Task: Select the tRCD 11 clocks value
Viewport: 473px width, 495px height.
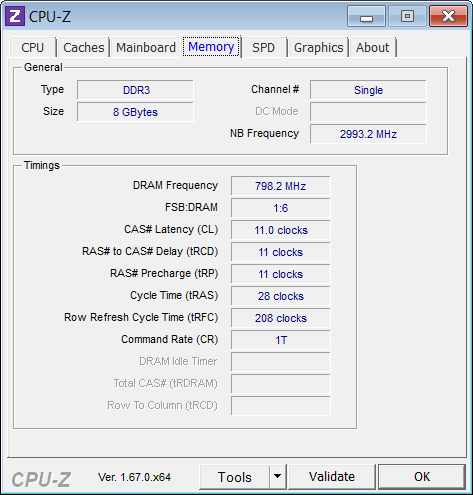Action: pos(281,252)
